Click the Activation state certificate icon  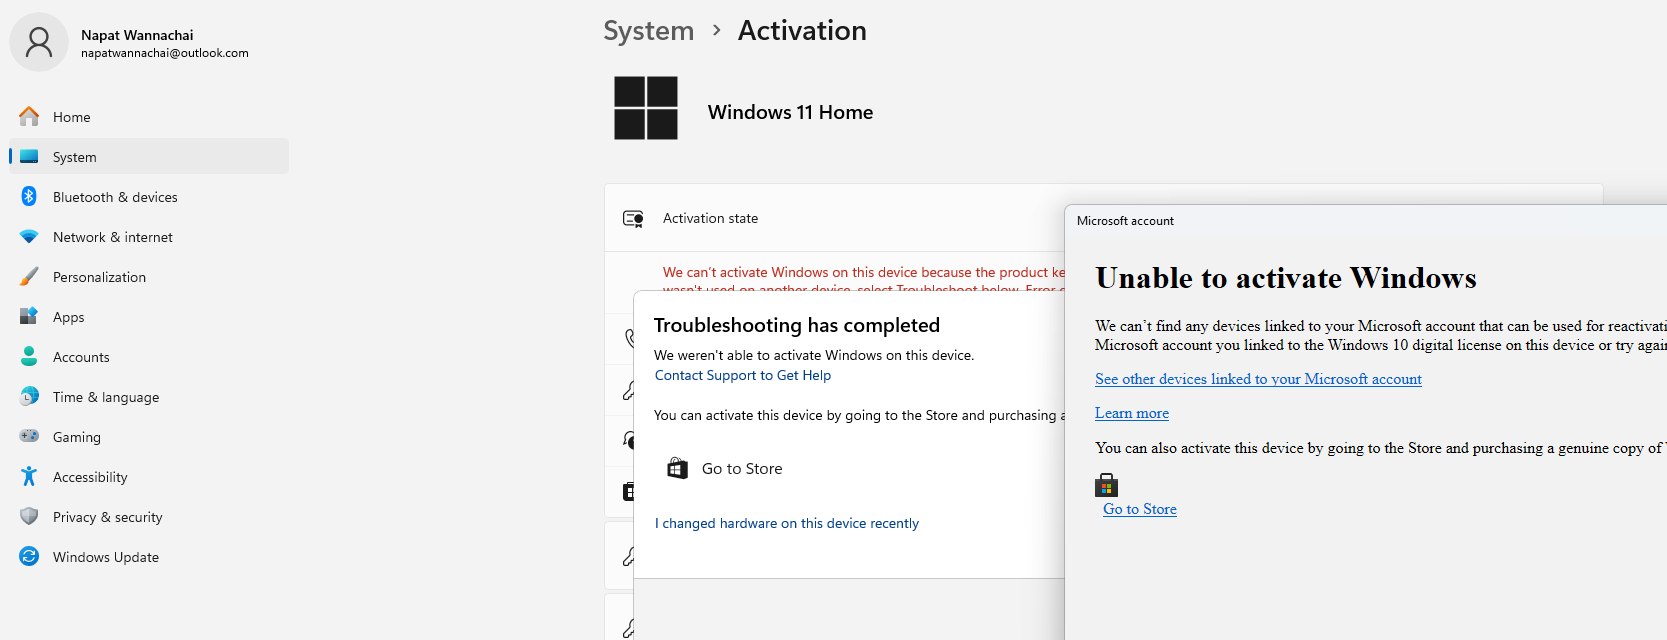(633, 218)
